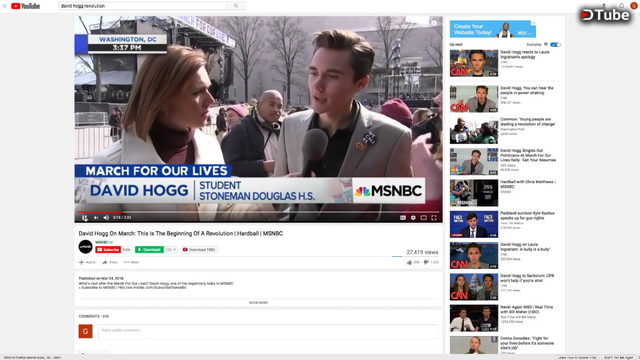This screenshot has width=640, height=360.
Task: Subscribe to the MSNBC channel
Action: point(108,249)
